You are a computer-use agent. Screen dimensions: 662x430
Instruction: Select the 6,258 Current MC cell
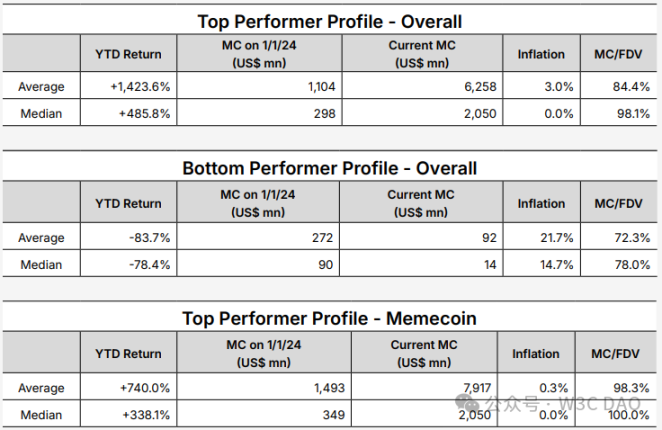(478, 87)
